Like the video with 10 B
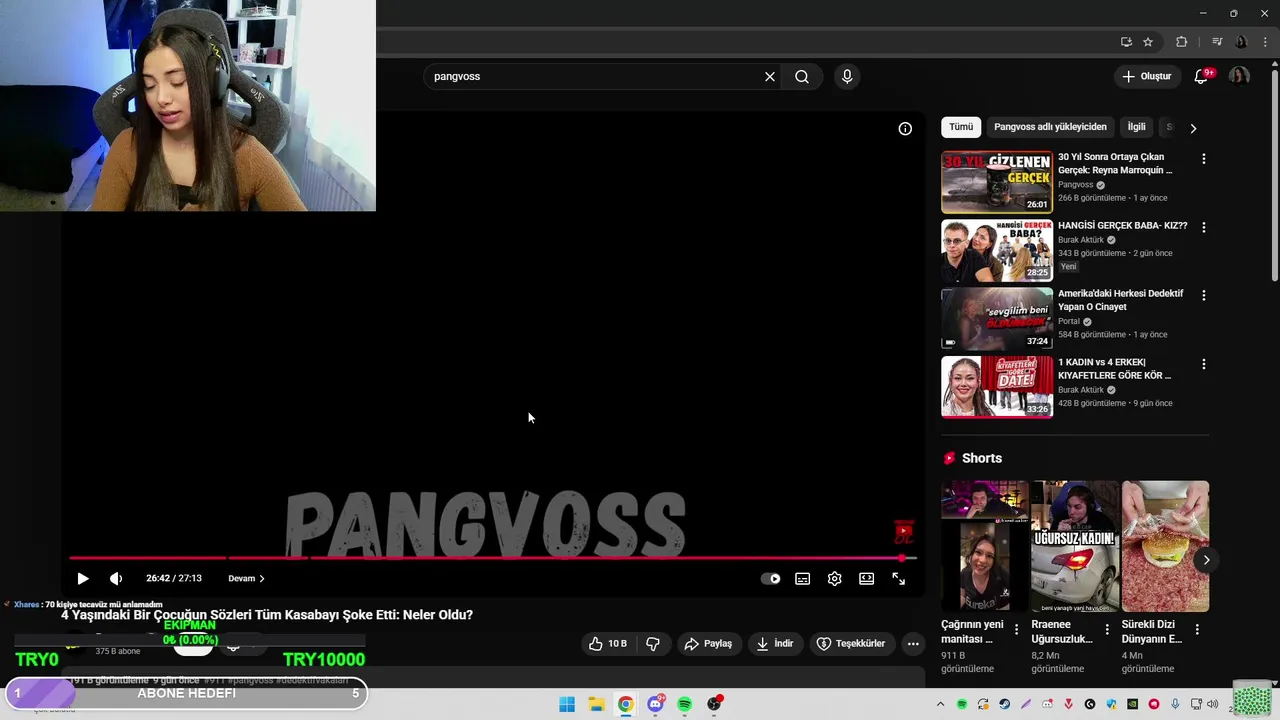 (x=607, y=644)
